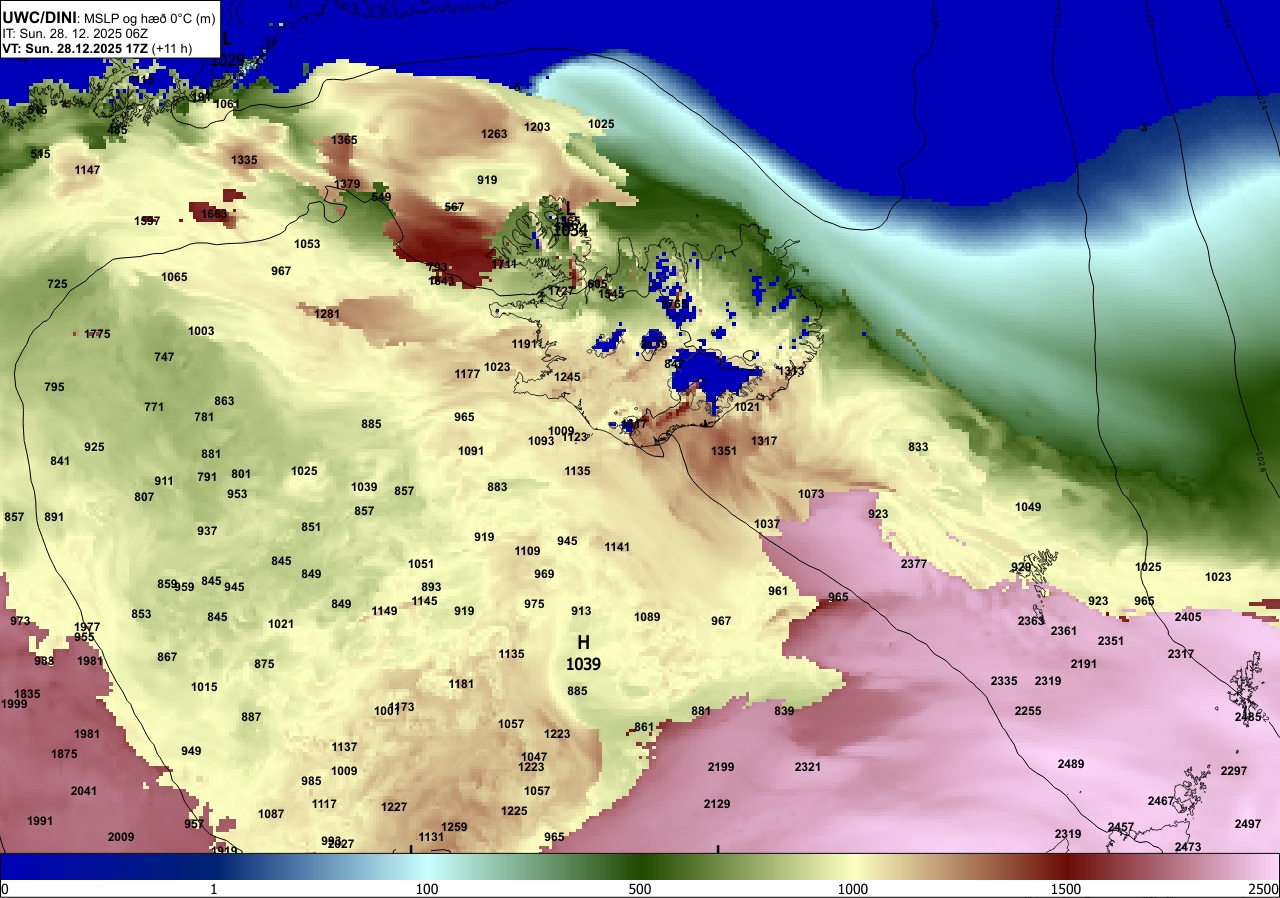The width and height of the screenshot is (1280, 898).
Task: Click the height value 2255
Action: click(x=1028, y=711)
